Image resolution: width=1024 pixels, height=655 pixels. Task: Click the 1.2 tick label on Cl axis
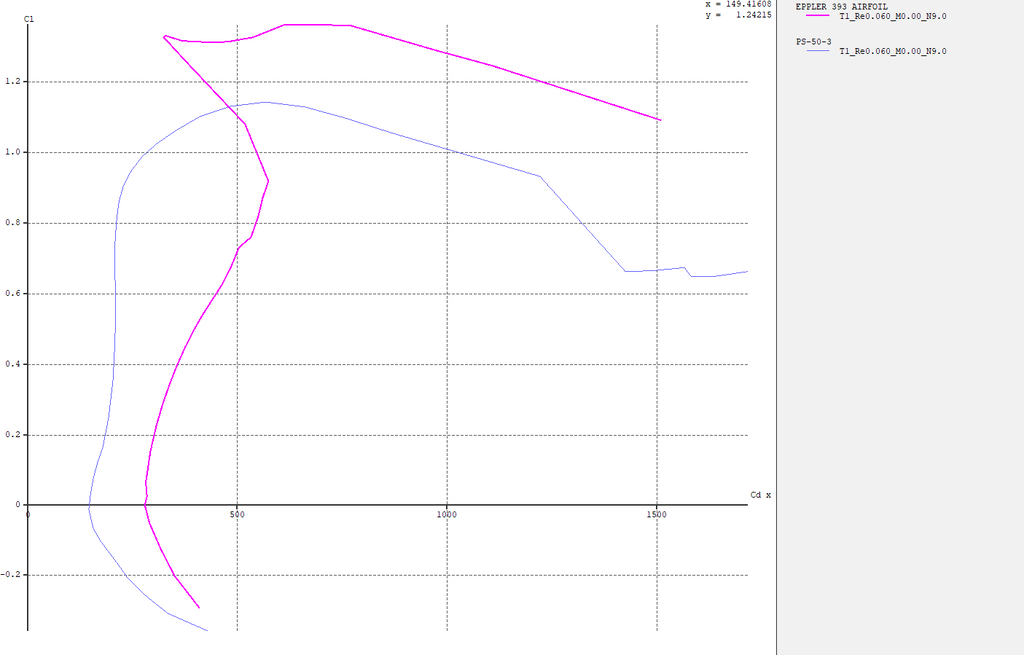tap(13, 82)
